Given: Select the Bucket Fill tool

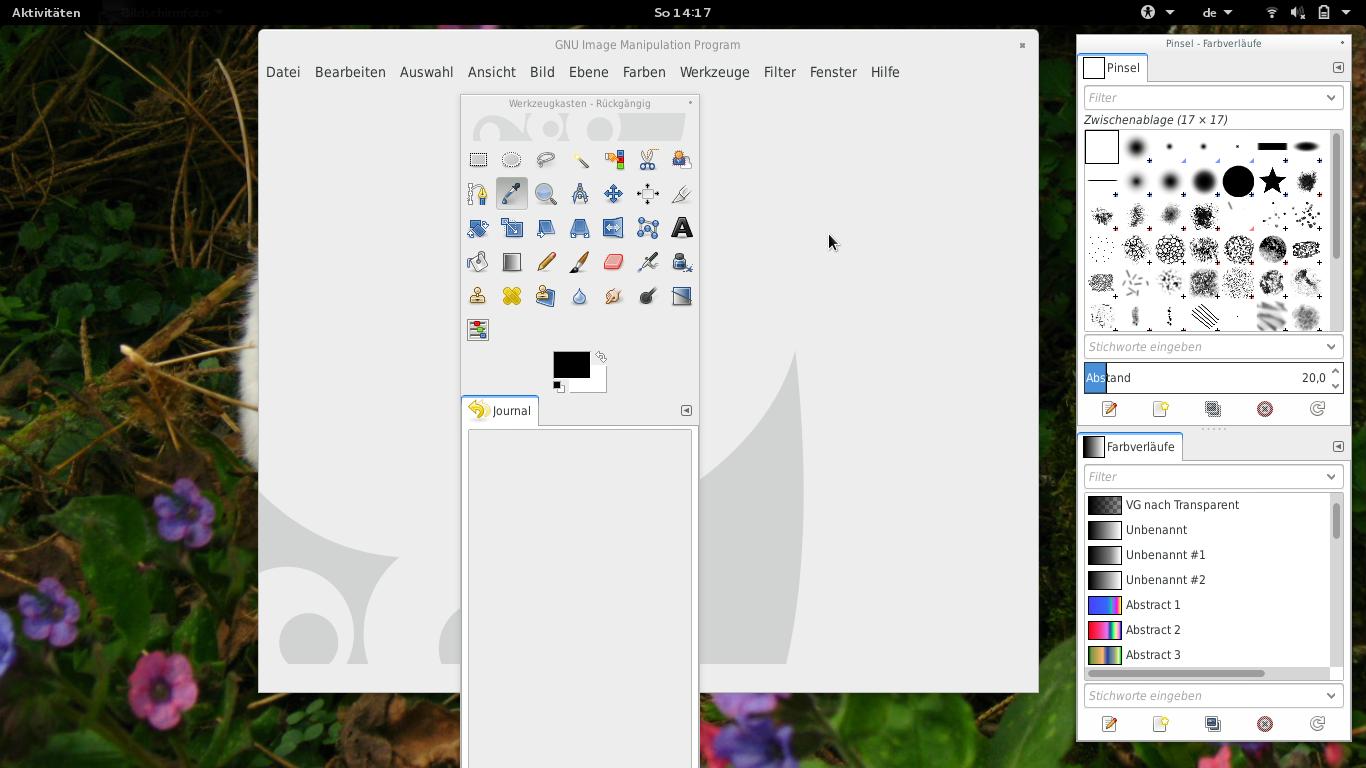Looking at the screenshot, I should point(478,262).
